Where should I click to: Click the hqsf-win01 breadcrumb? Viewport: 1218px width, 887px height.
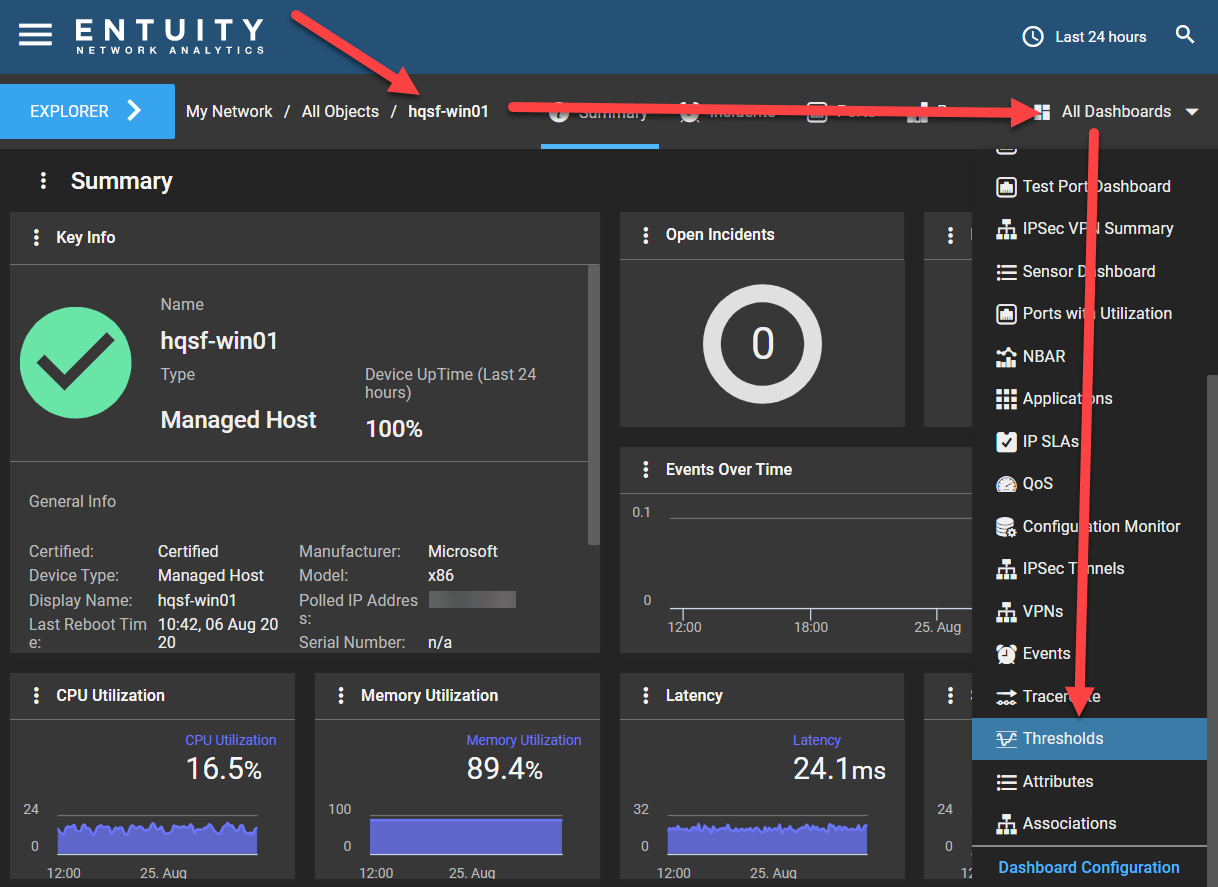pyautogui.click(x=448, y=112)
